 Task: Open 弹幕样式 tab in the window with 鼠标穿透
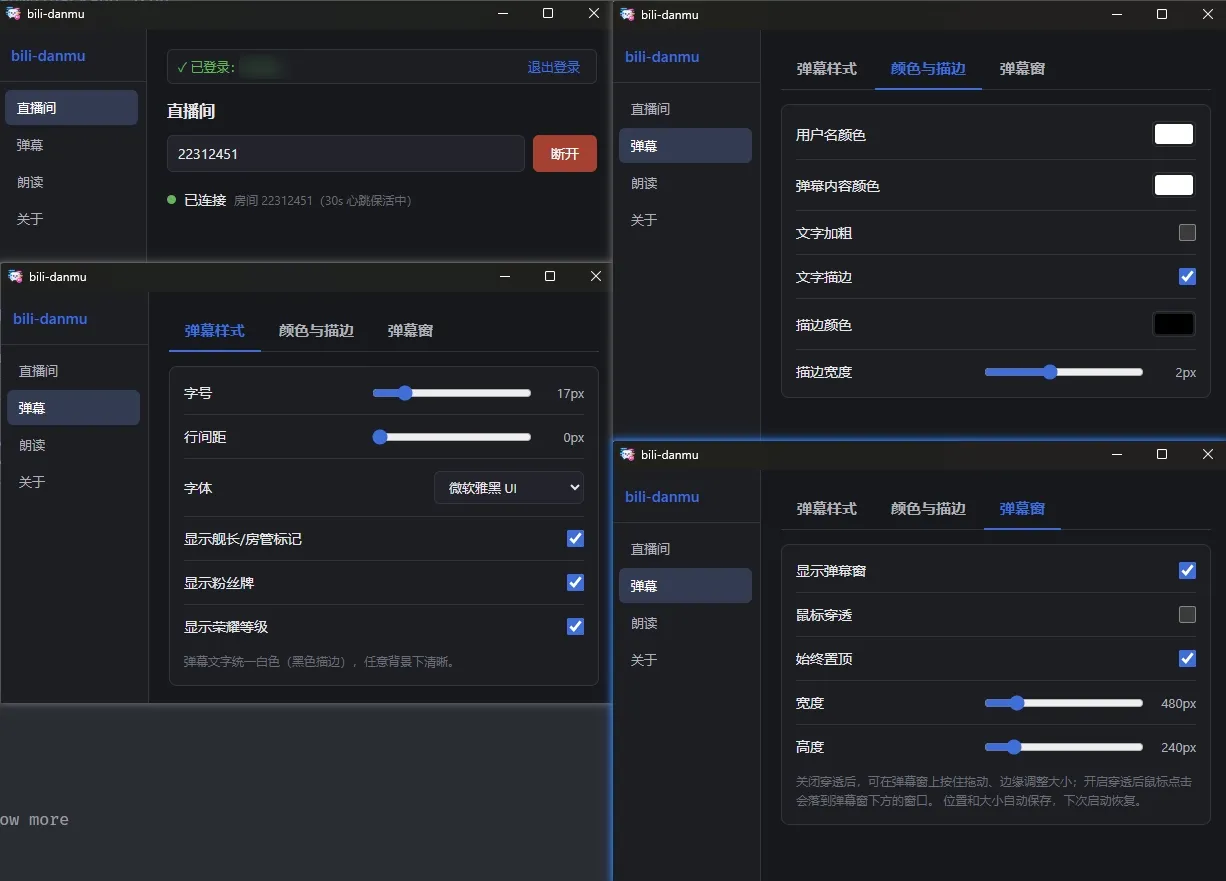click(827, 509)
